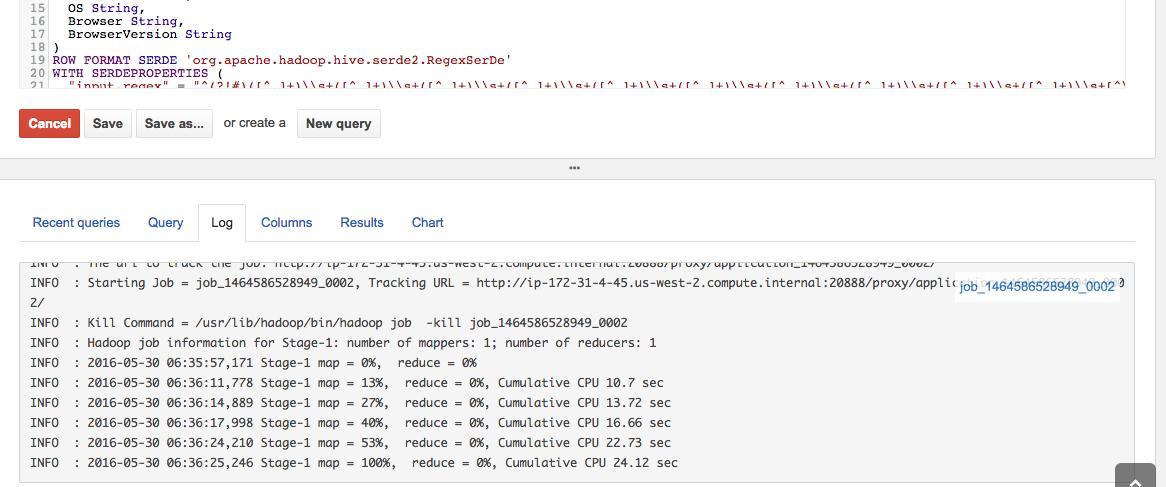Screen dimensions: 1166x487
Task: Cancel the running query
Action: (x=49, y=124)
